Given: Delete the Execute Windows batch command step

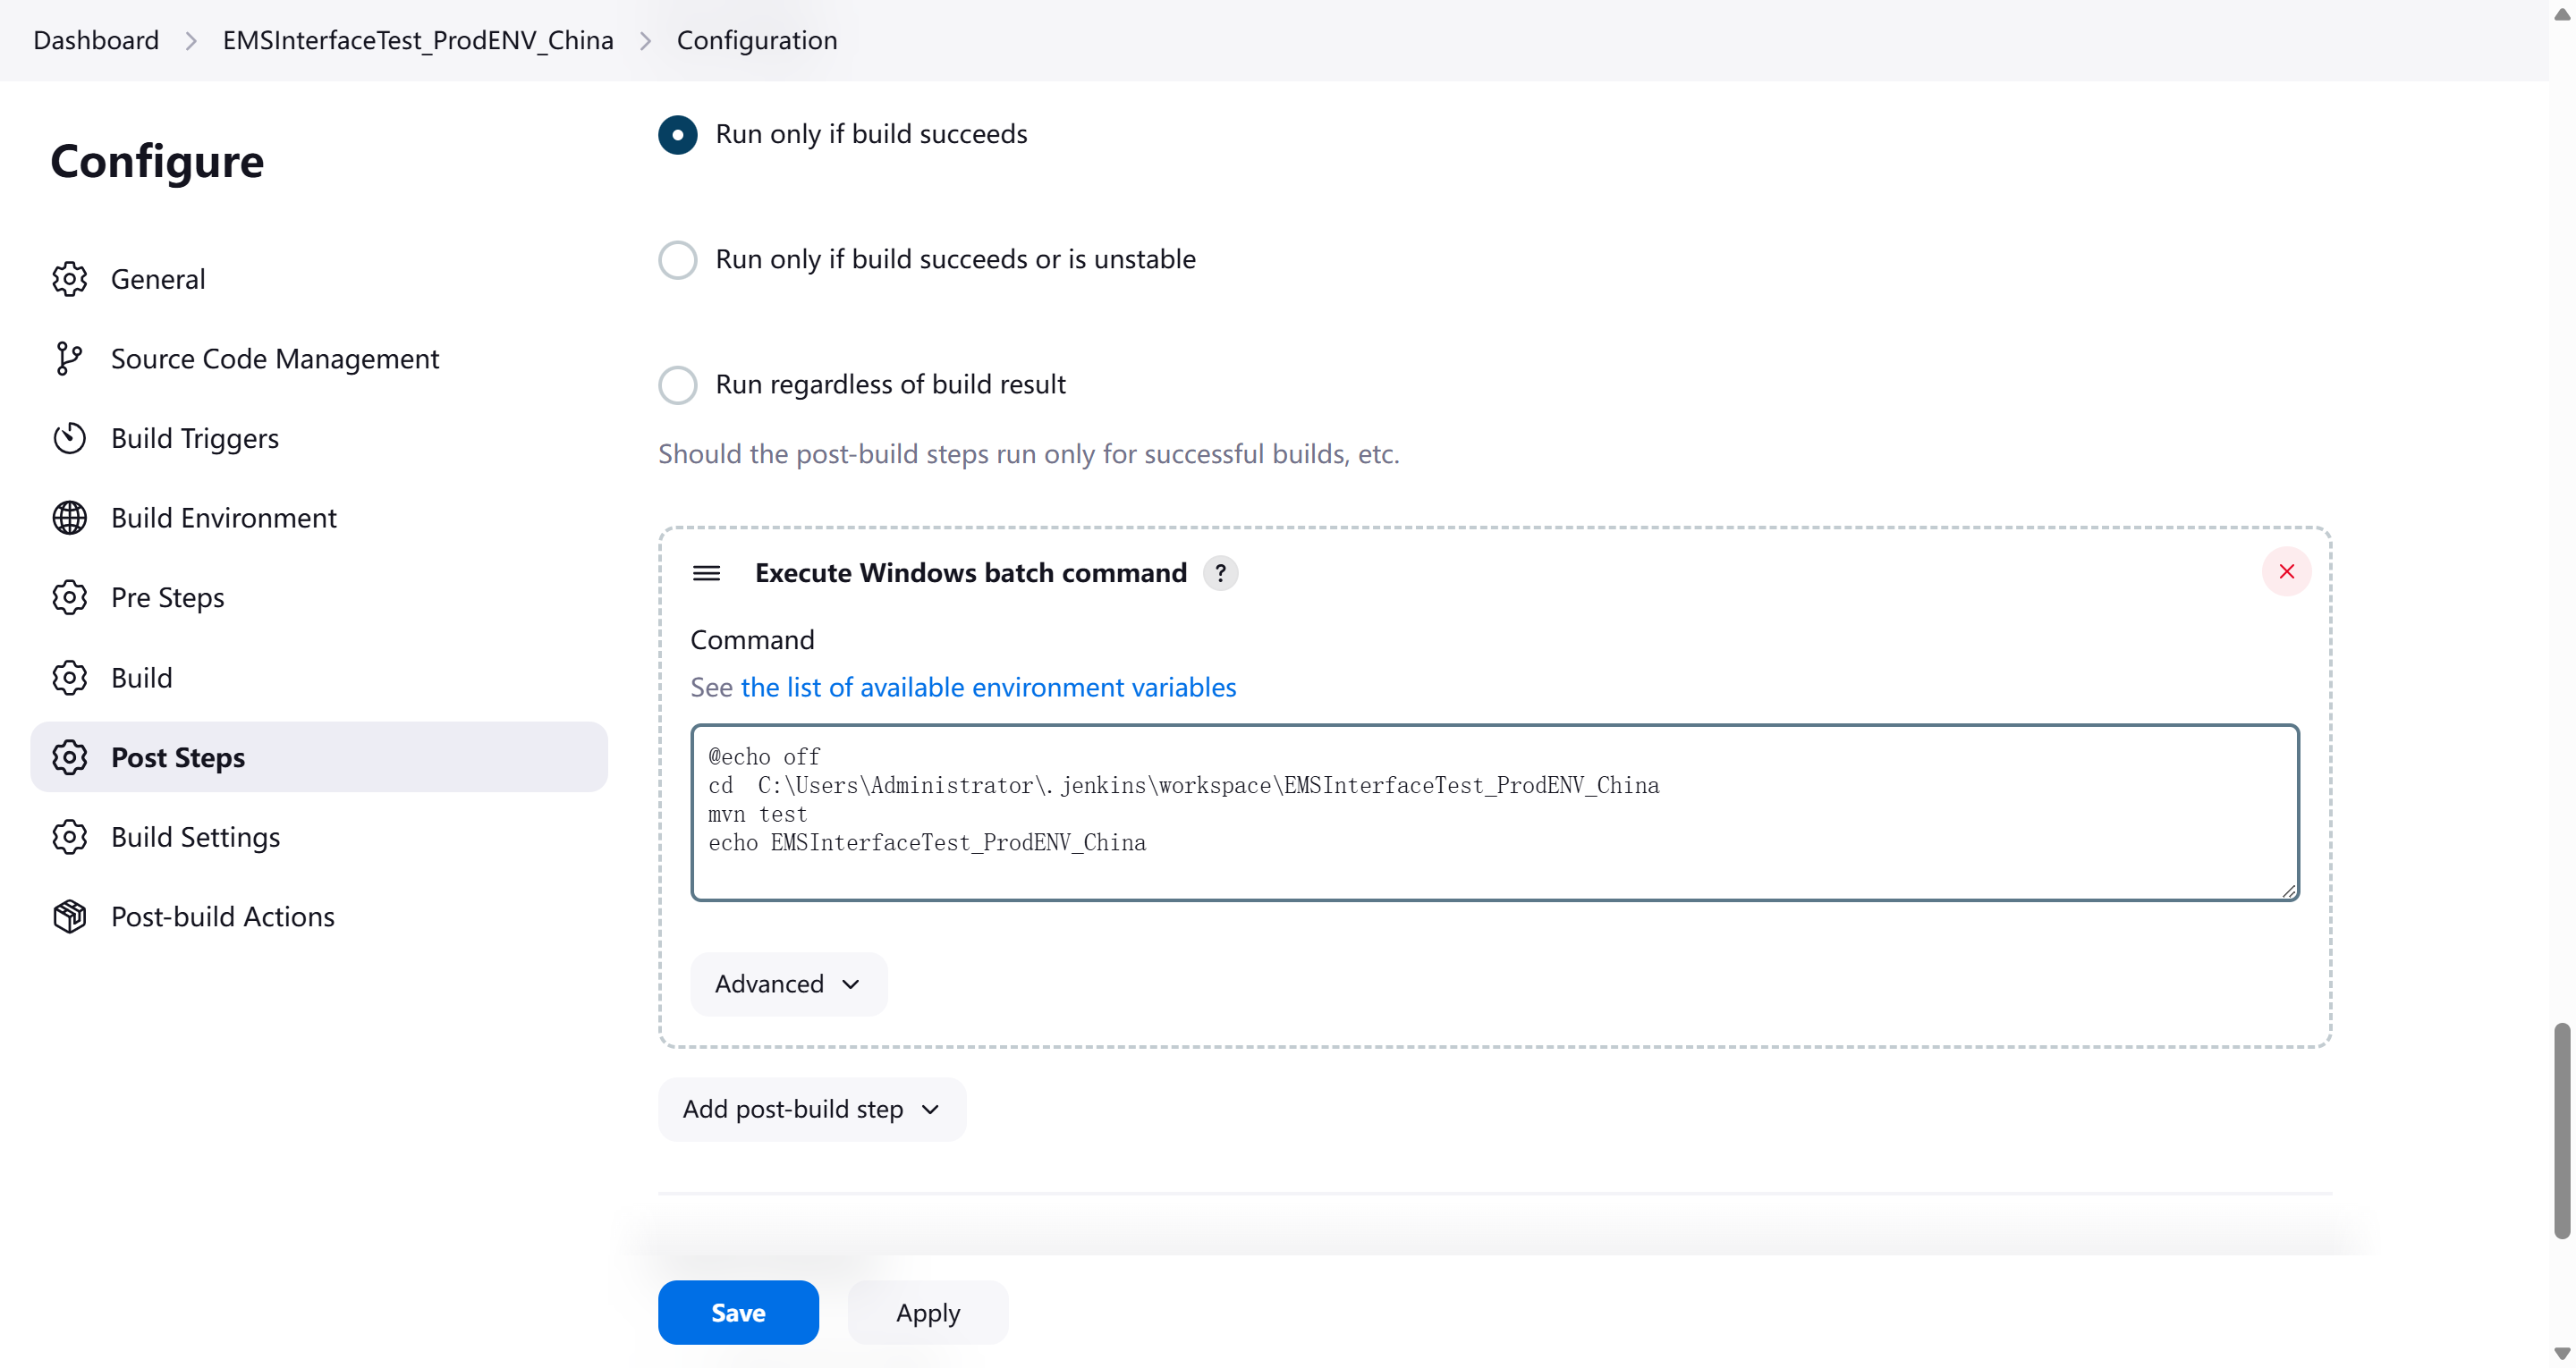Looking at the screenshot, I should pos(2286,571).
